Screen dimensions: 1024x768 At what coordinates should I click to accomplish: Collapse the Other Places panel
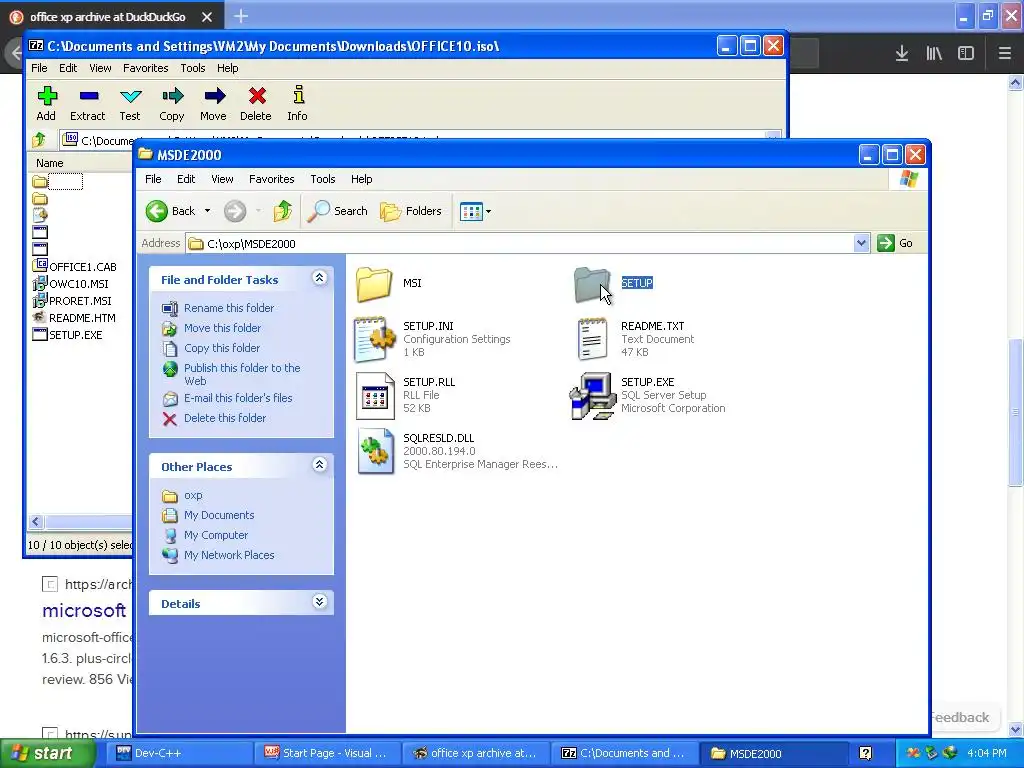pyautogui.click(x=319, y=465)
